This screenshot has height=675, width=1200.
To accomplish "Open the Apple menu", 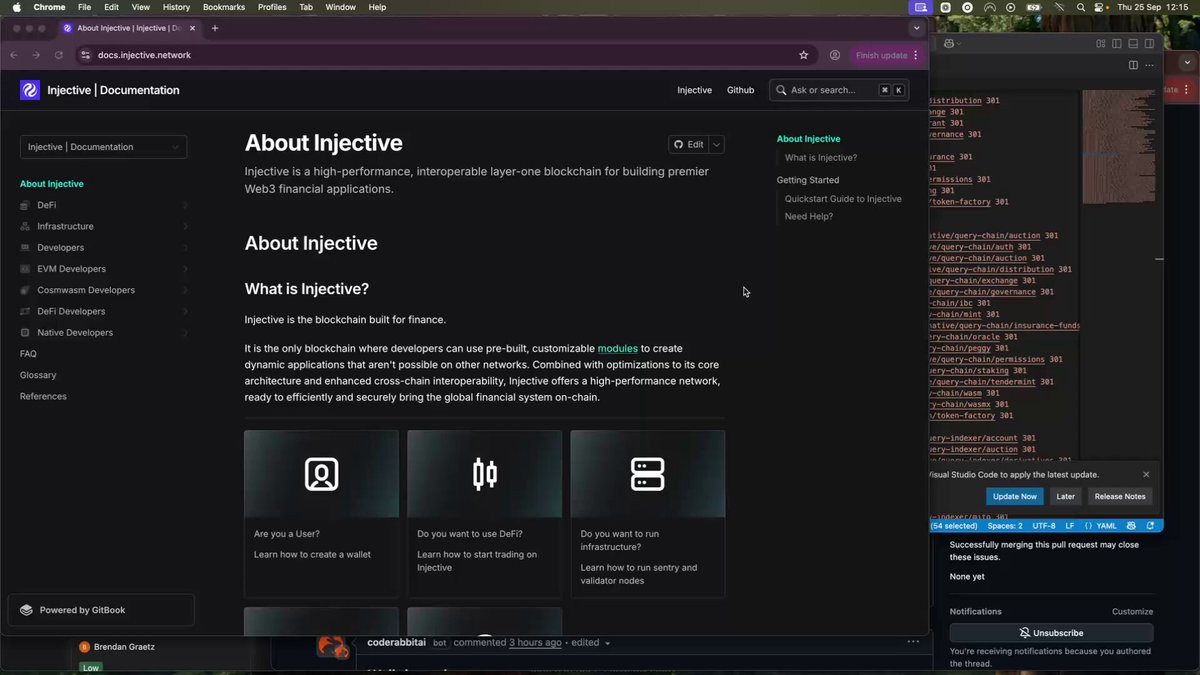I will (x=16, y=7).
